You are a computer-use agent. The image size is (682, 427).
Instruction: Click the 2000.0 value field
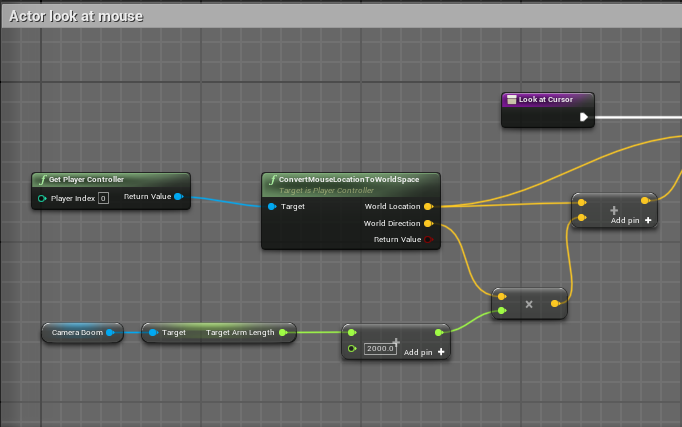point(380,349)
